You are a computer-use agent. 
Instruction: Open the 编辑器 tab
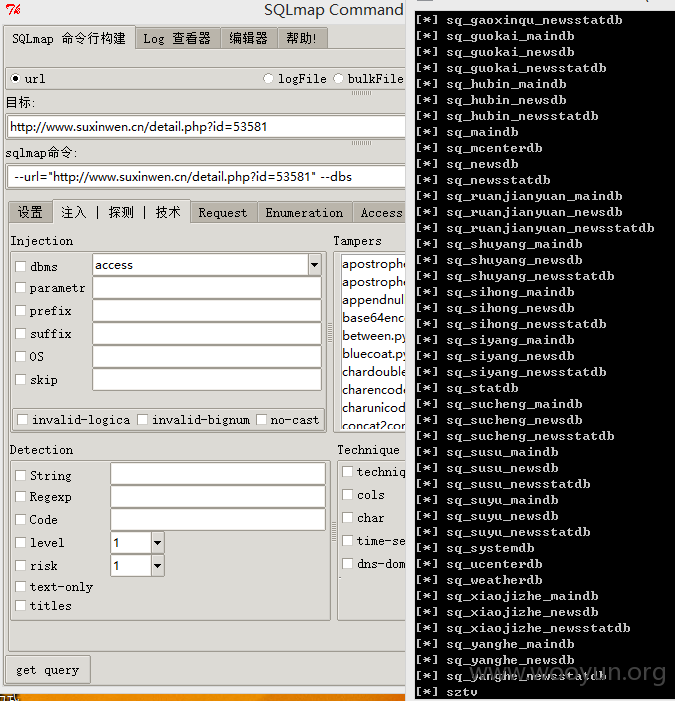[249, 38]
